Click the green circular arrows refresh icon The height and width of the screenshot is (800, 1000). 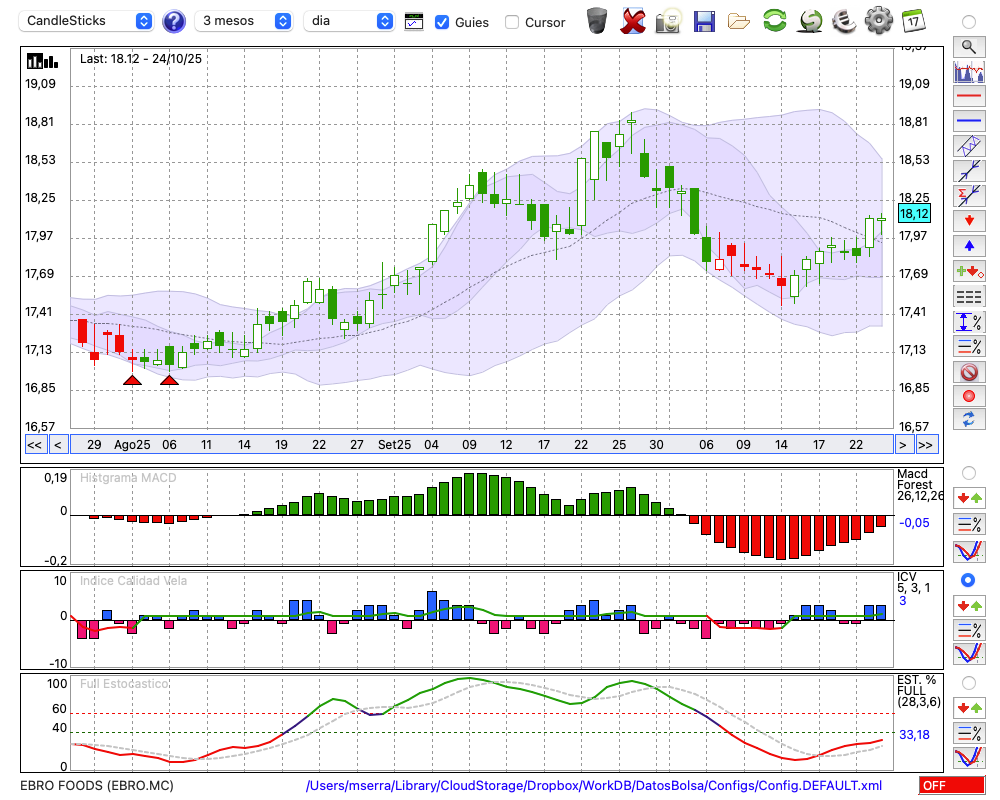point(774,20)
